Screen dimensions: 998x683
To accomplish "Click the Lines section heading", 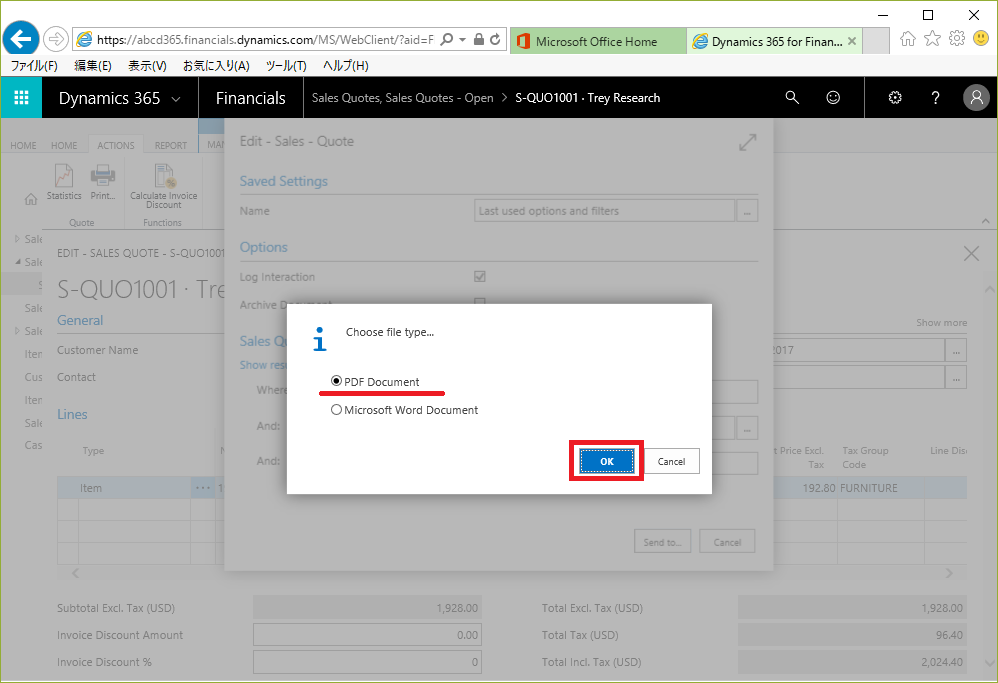I will click(73, 414).
